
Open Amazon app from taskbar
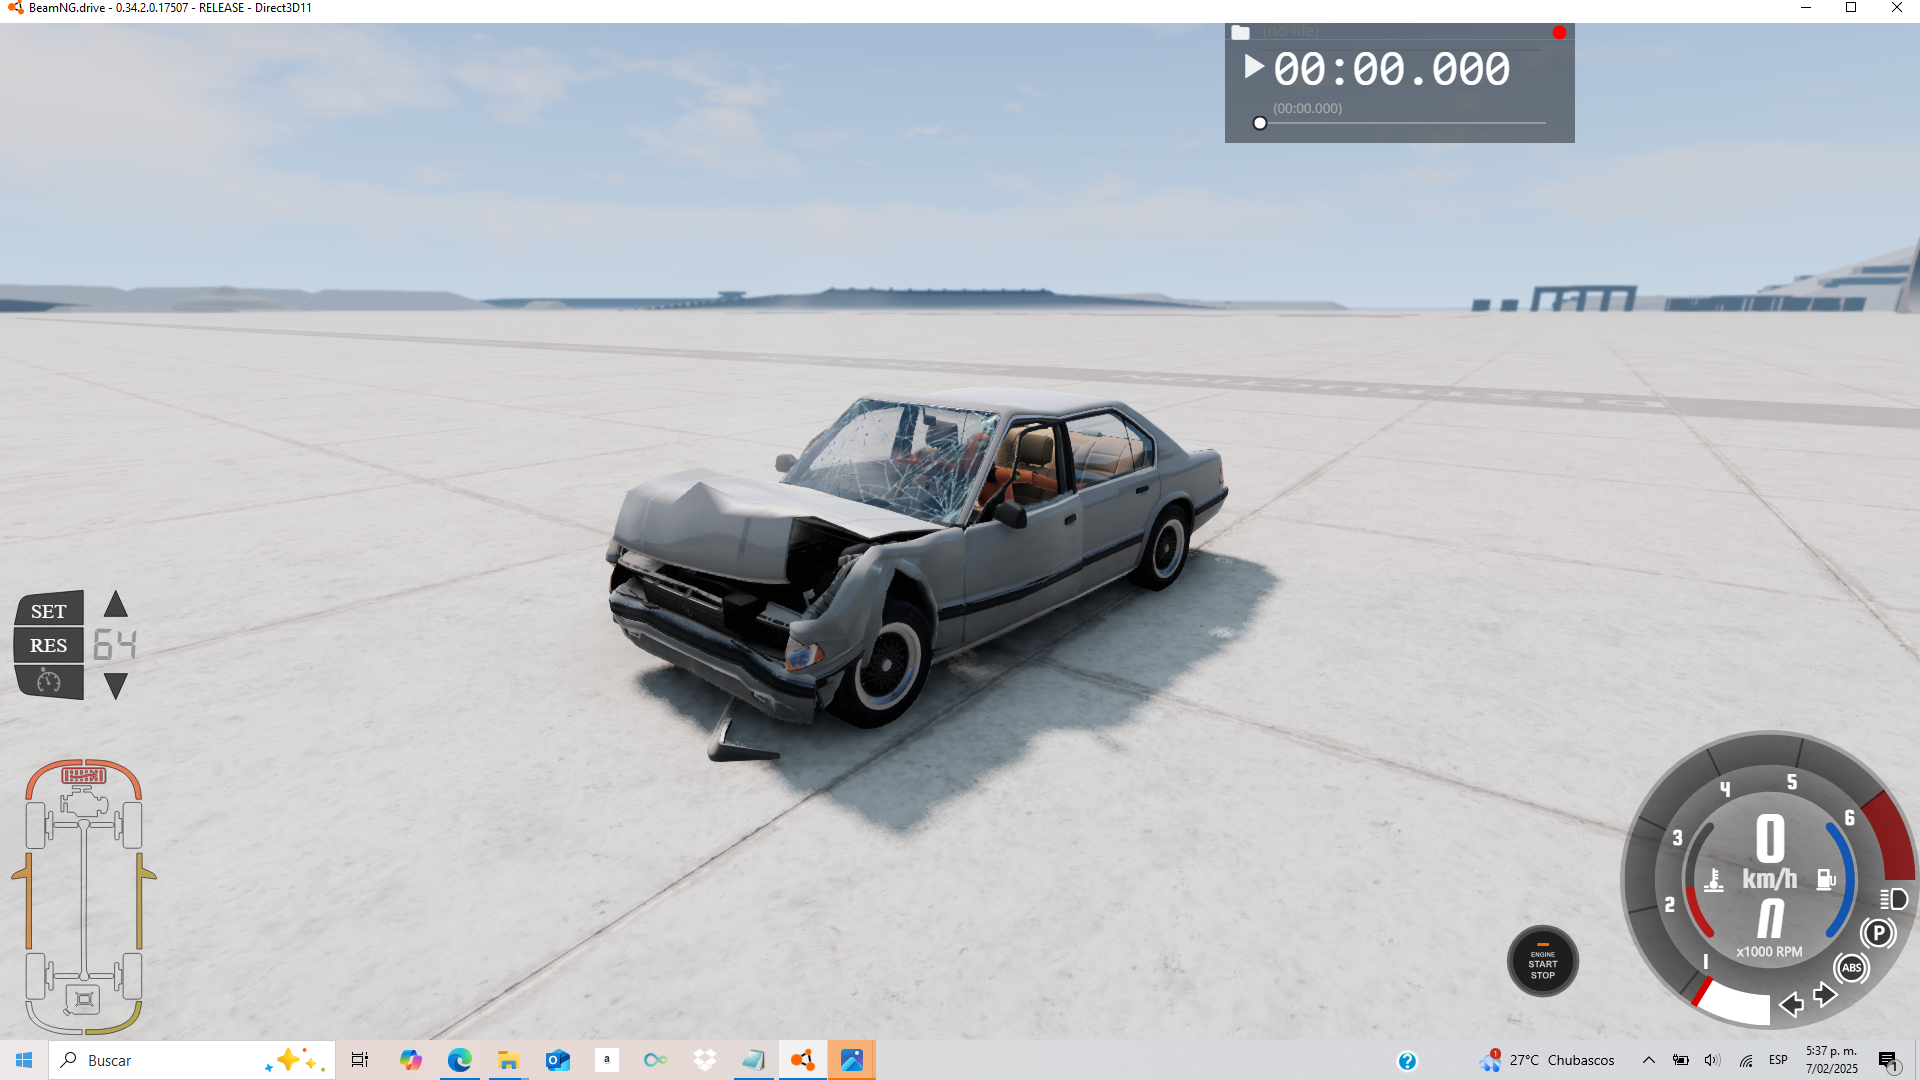click(x=606, y=1060)
